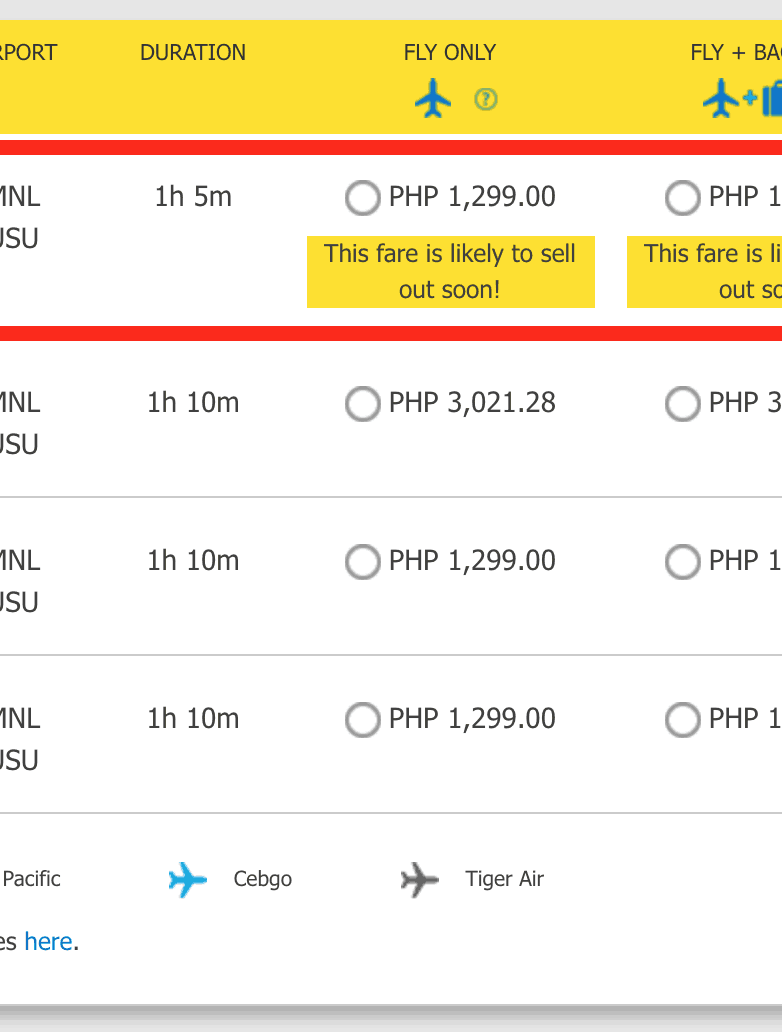Viewport: 782px width, 1032px height.
Task: Click the DURATION column header
Action: [x=193, y=53]
